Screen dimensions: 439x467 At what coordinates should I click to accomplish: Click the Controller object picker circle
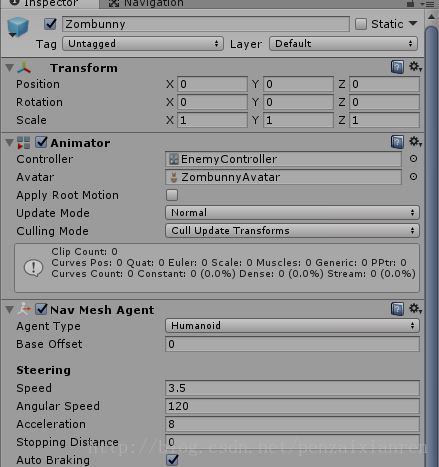coord(413,159)
